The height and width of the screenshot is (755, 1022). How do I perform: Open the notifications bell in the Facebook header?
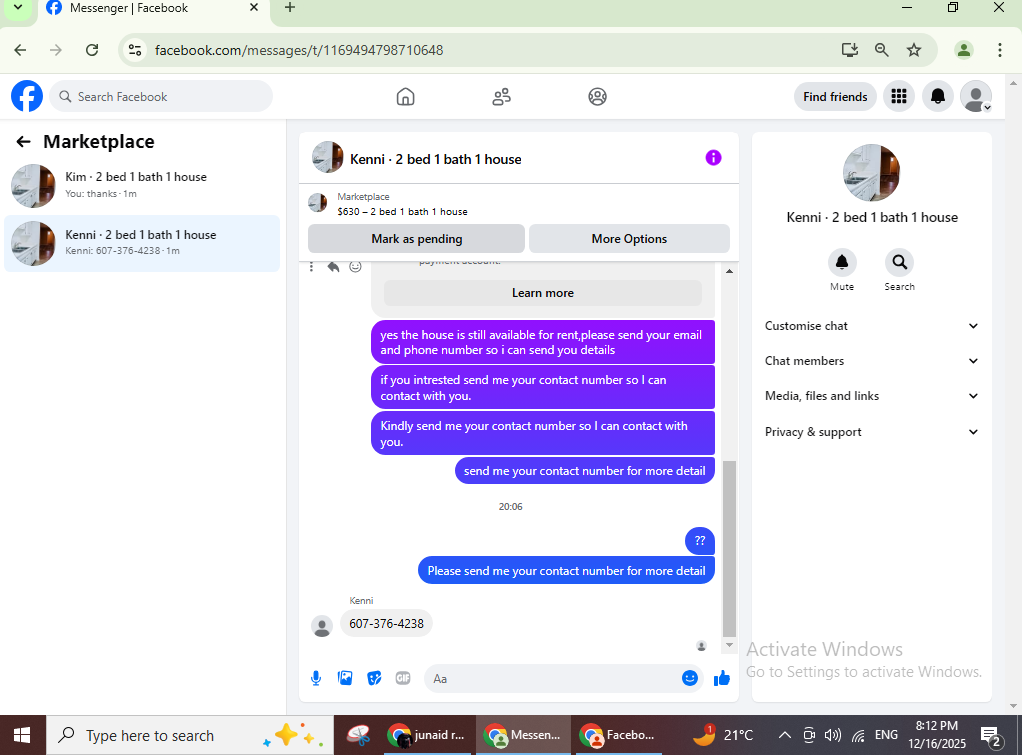(x=937, y=96)
